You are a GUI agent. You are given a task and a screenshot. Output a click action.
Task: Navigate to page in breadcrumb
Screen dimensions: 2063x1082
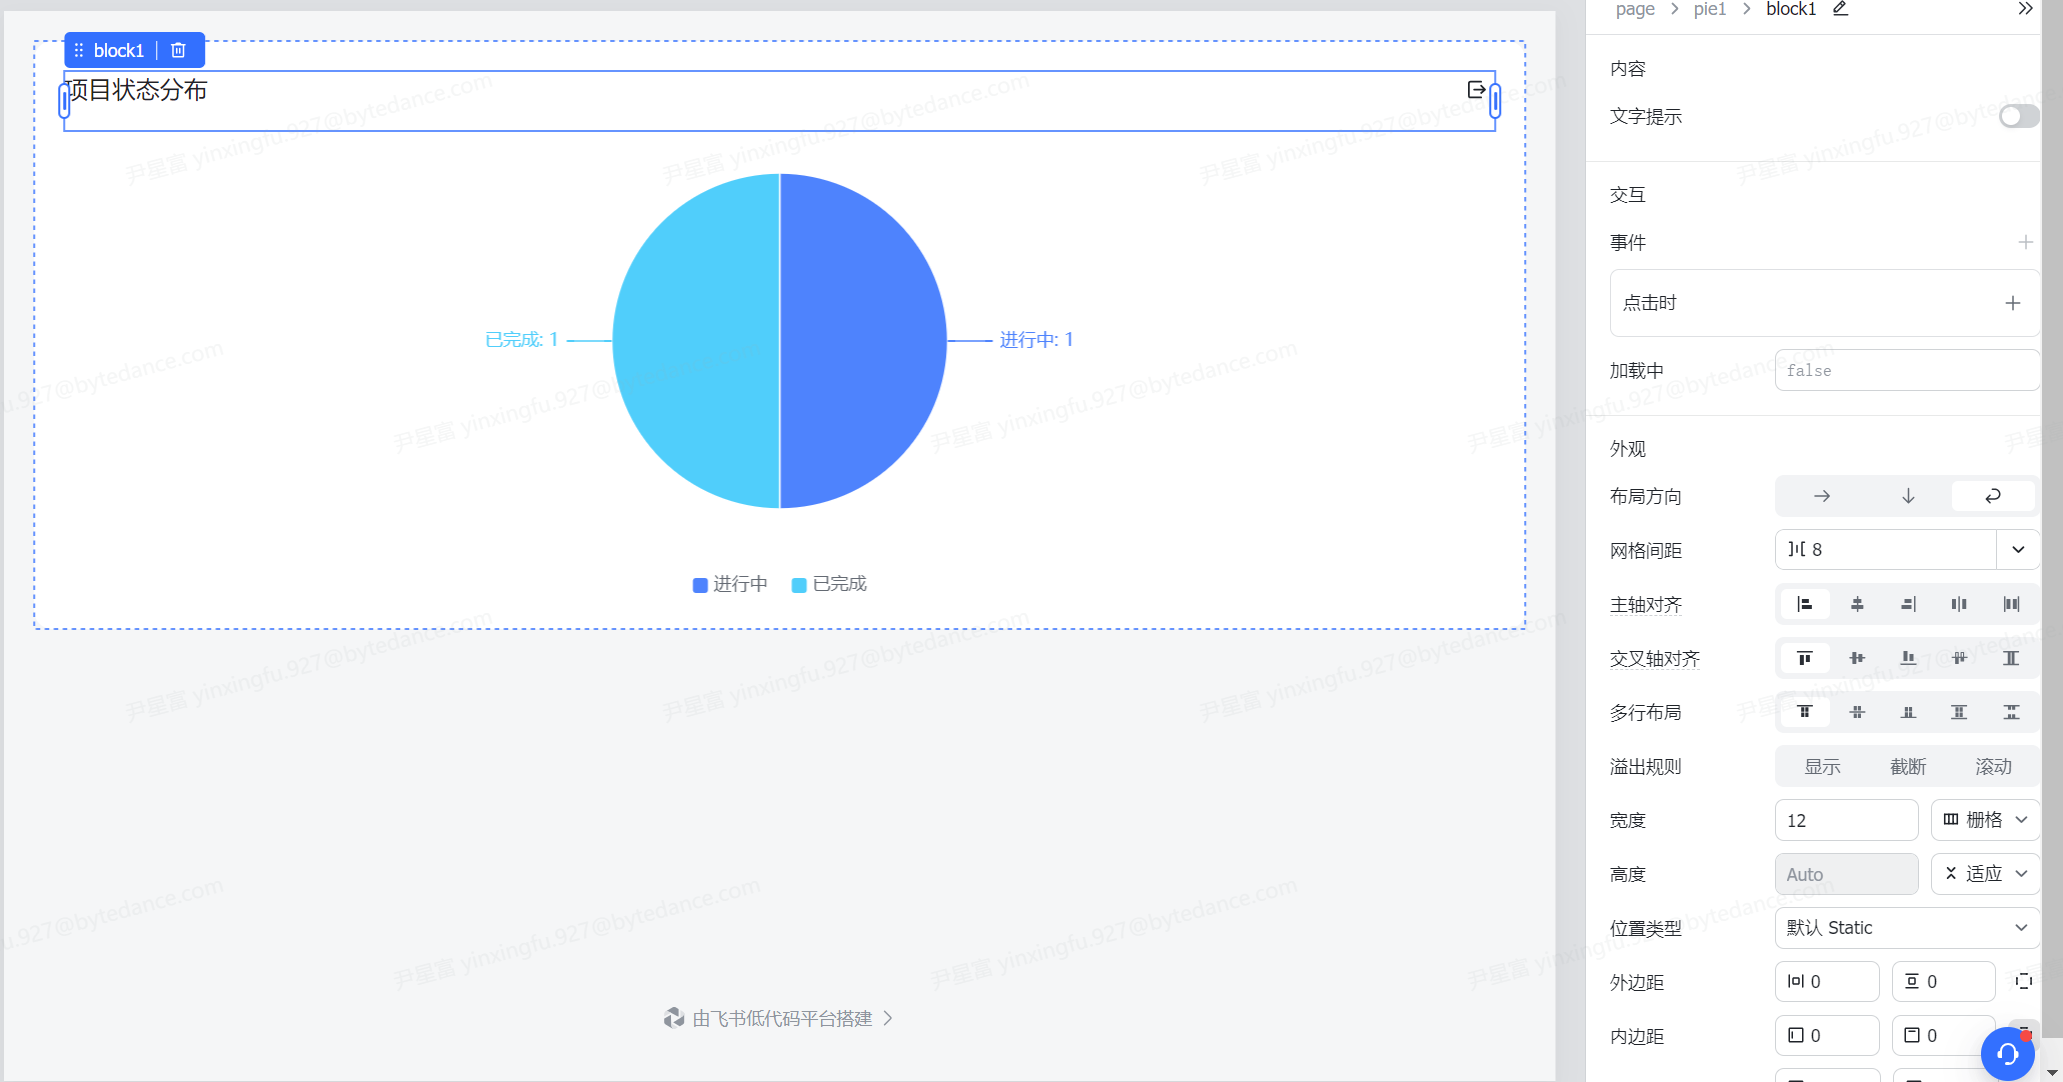[x=1635, y=9]
